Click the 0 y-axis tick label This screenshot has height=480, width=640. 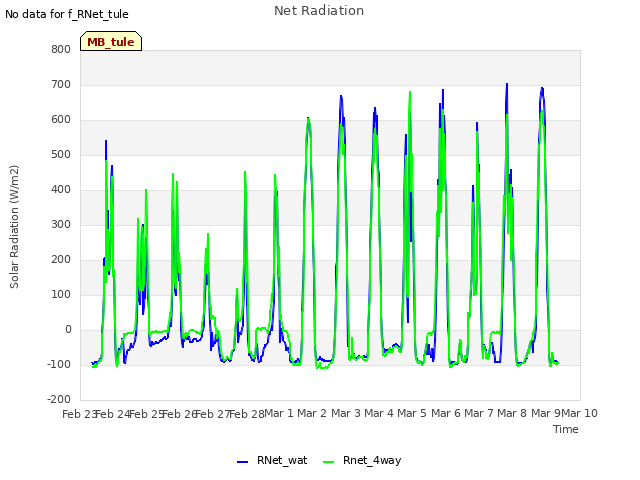[x=68, y=329]
